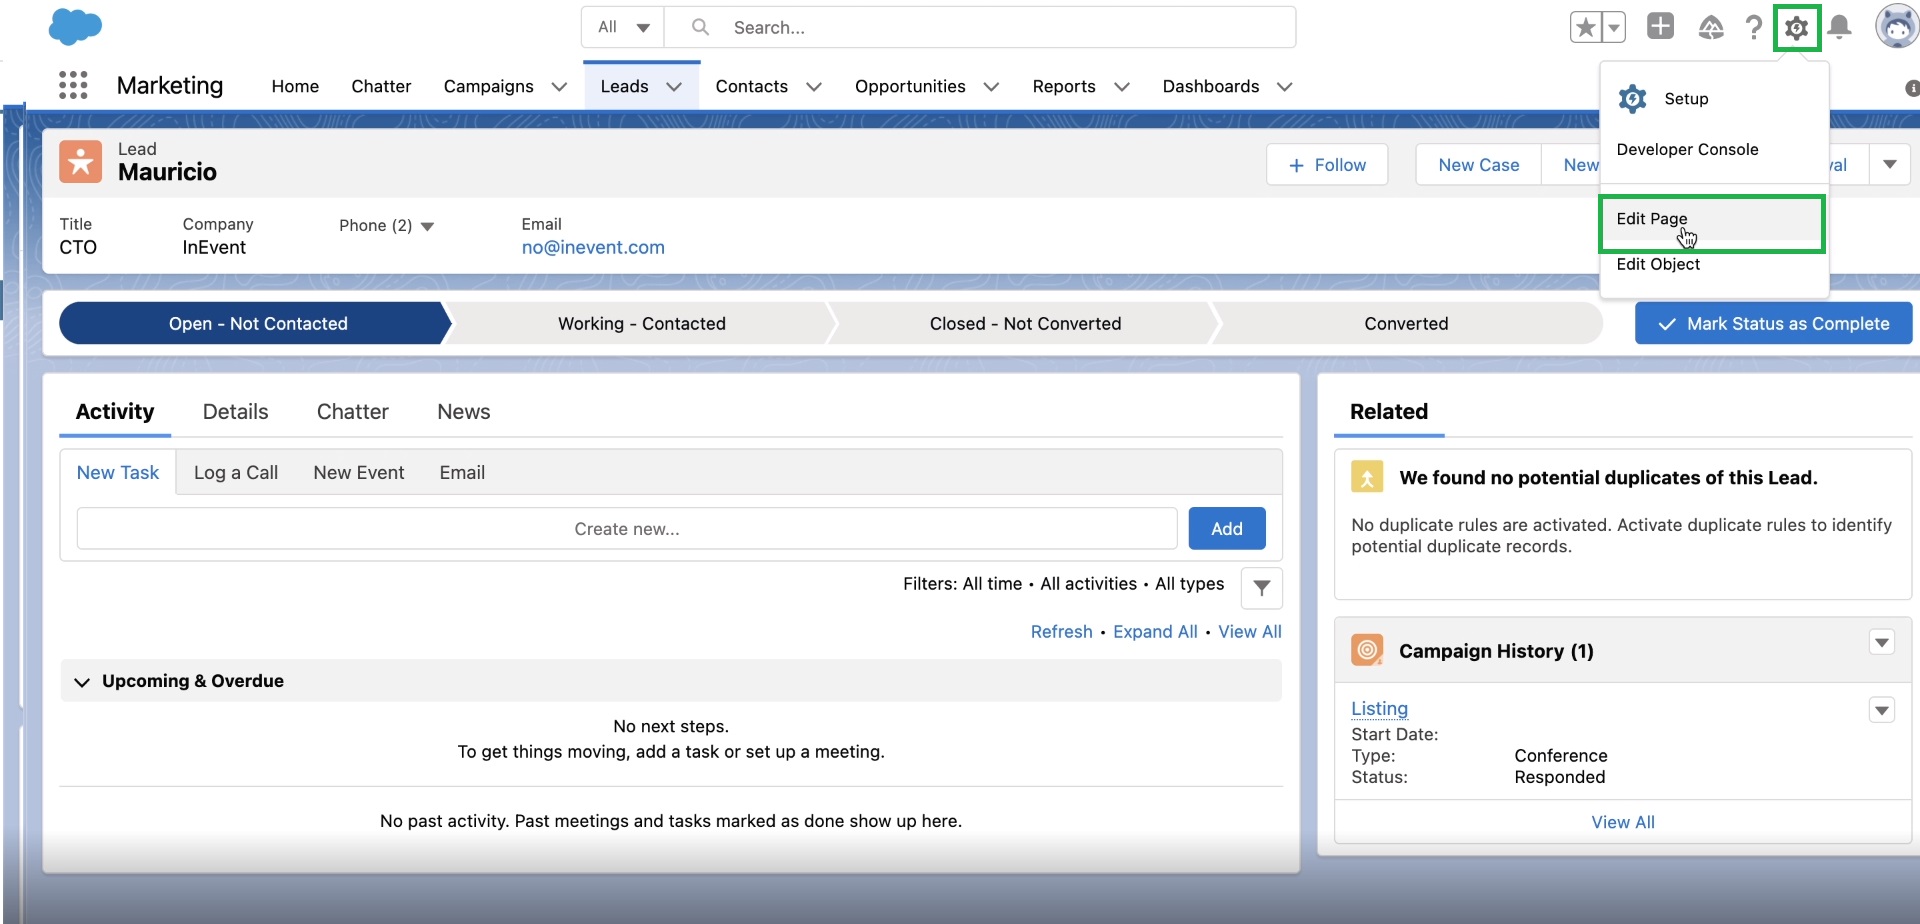Click the Add task button
The width and height of the screenshot is (1920, 924).
1227,529
